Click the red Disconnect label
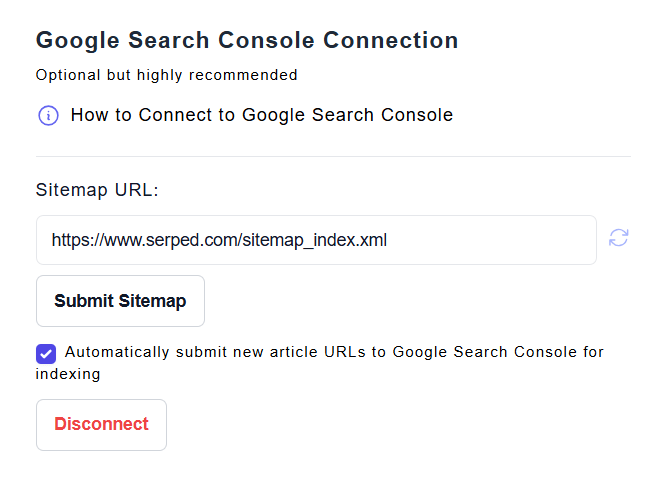The height and width of the screenshot is (480, 652). click(101, 425)
